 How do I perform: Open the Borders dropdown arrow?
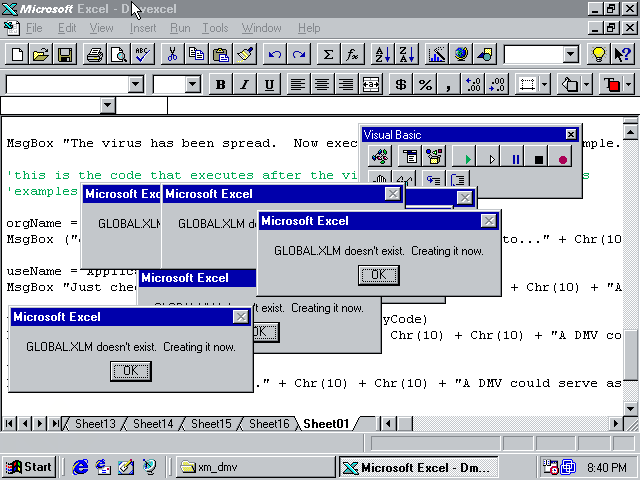[544, 84]
